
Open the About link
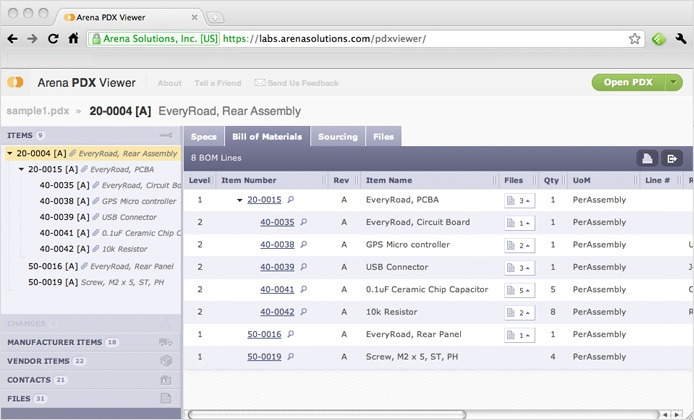tap(170, 83)
